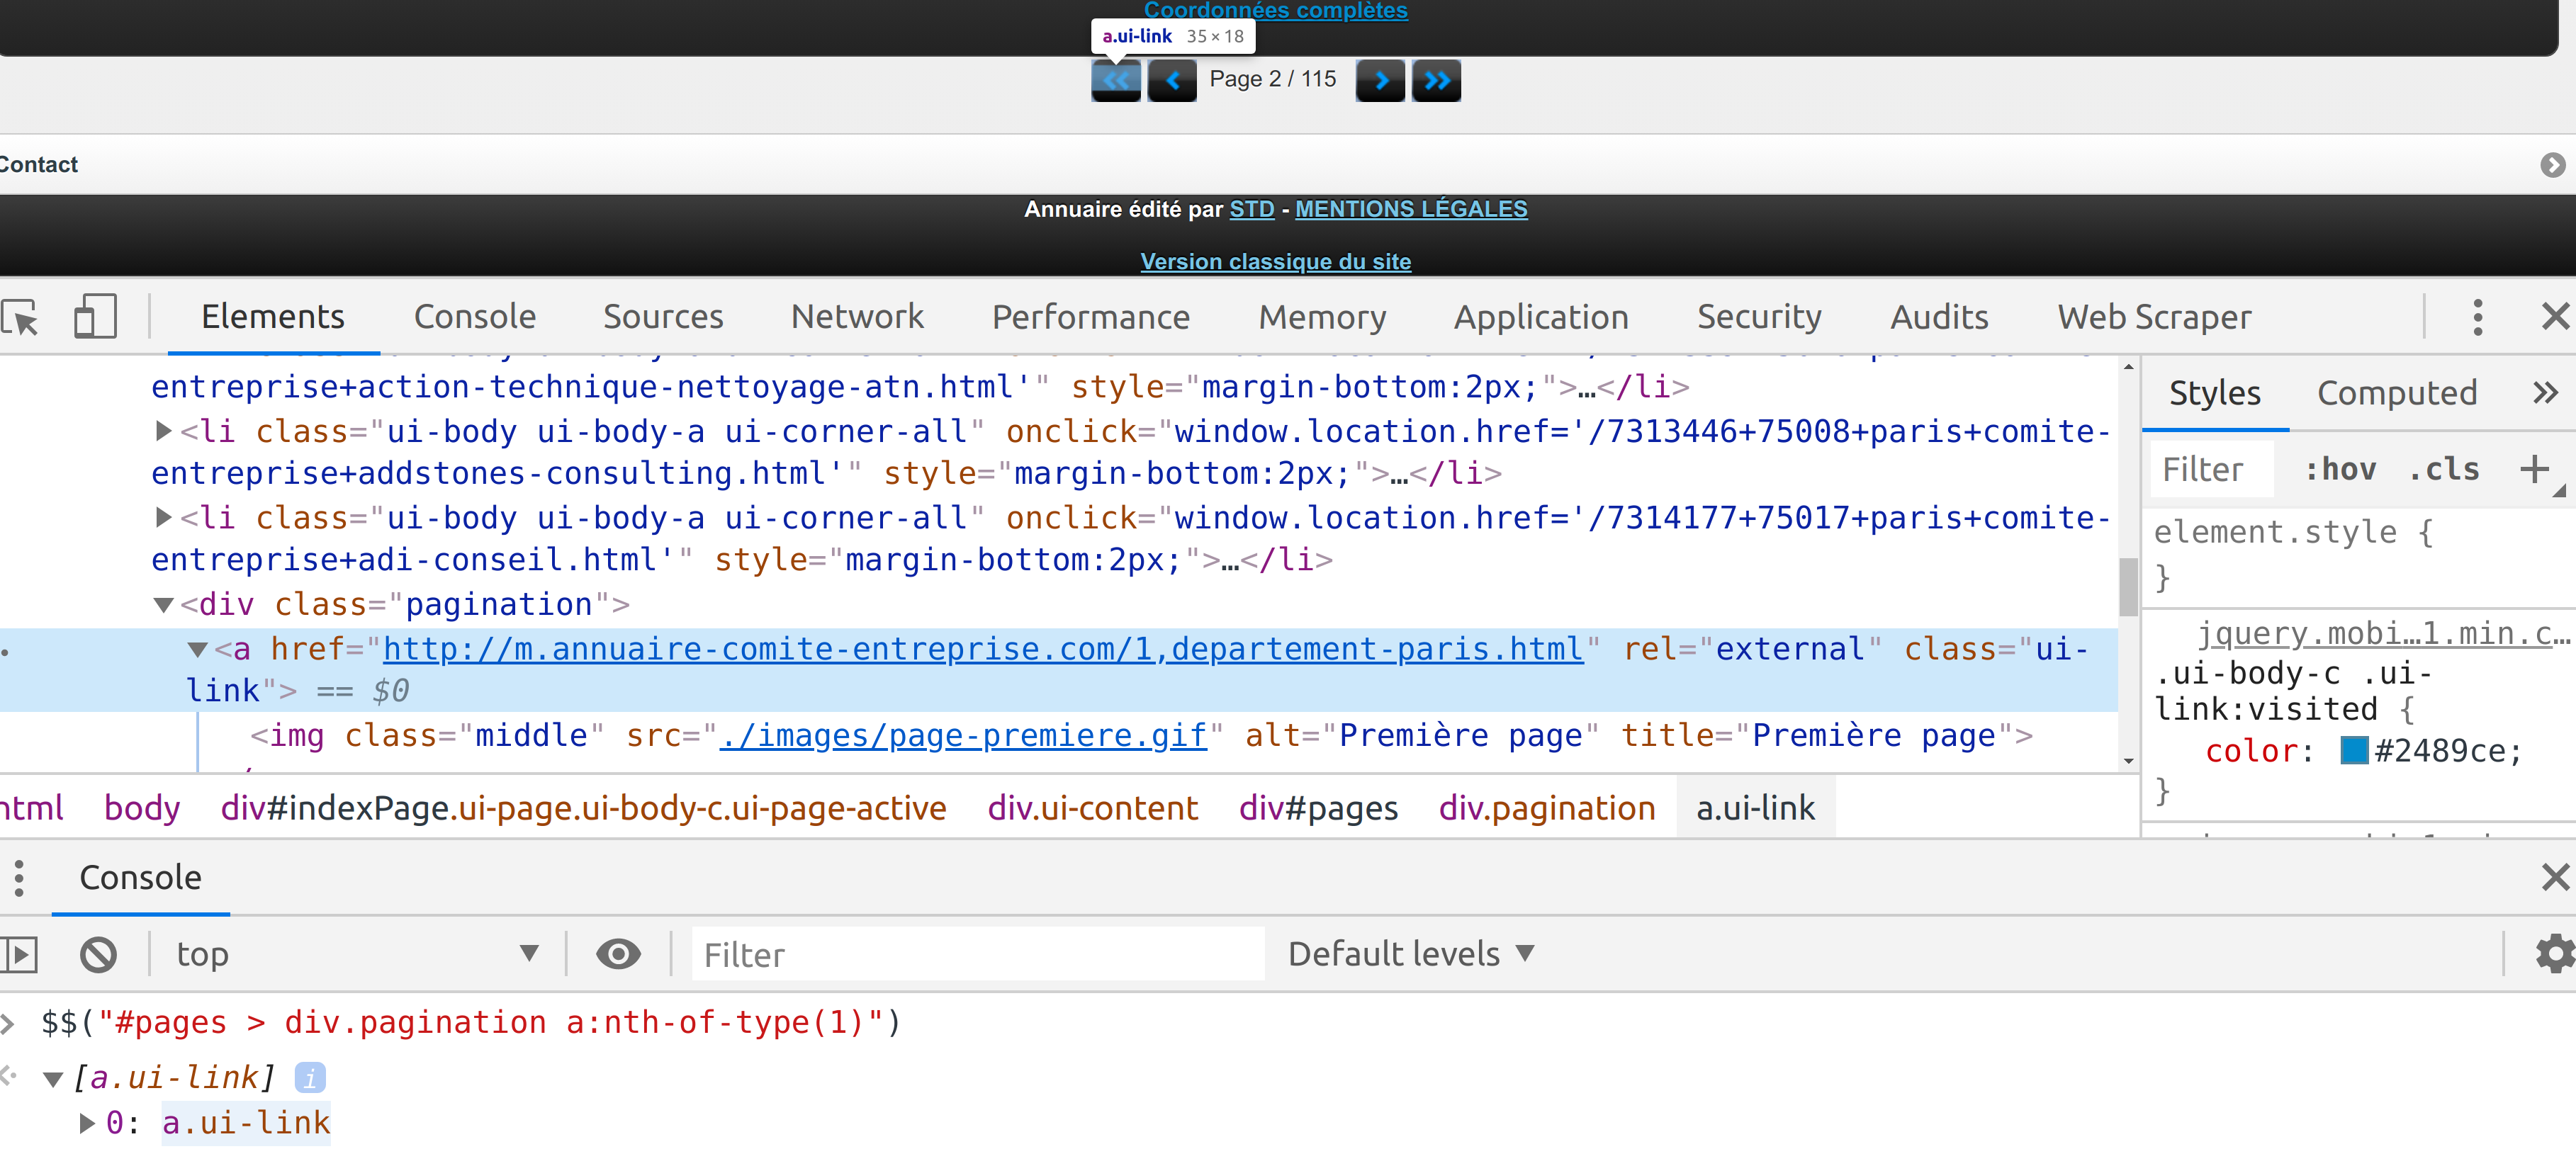Collapse the [a.ui-link] console result
Screen dimensions: 2576x1149
53,1079
